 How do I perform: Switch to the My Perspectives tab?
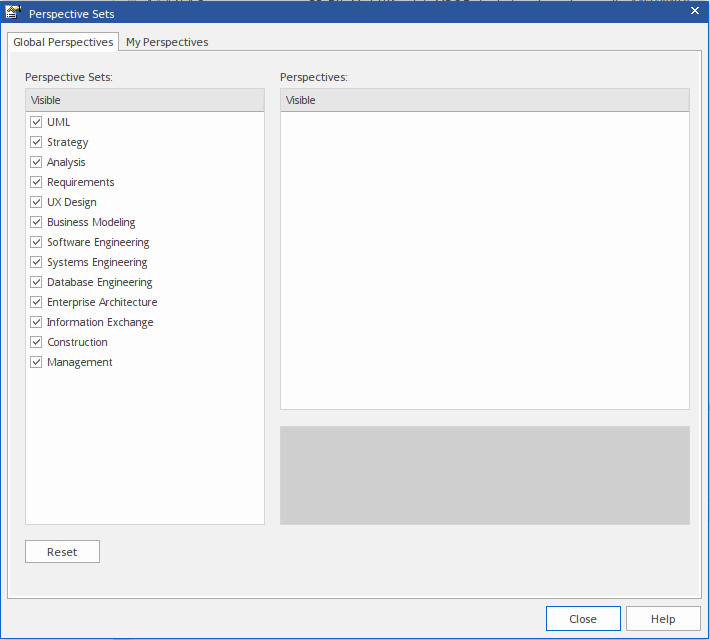167,42
